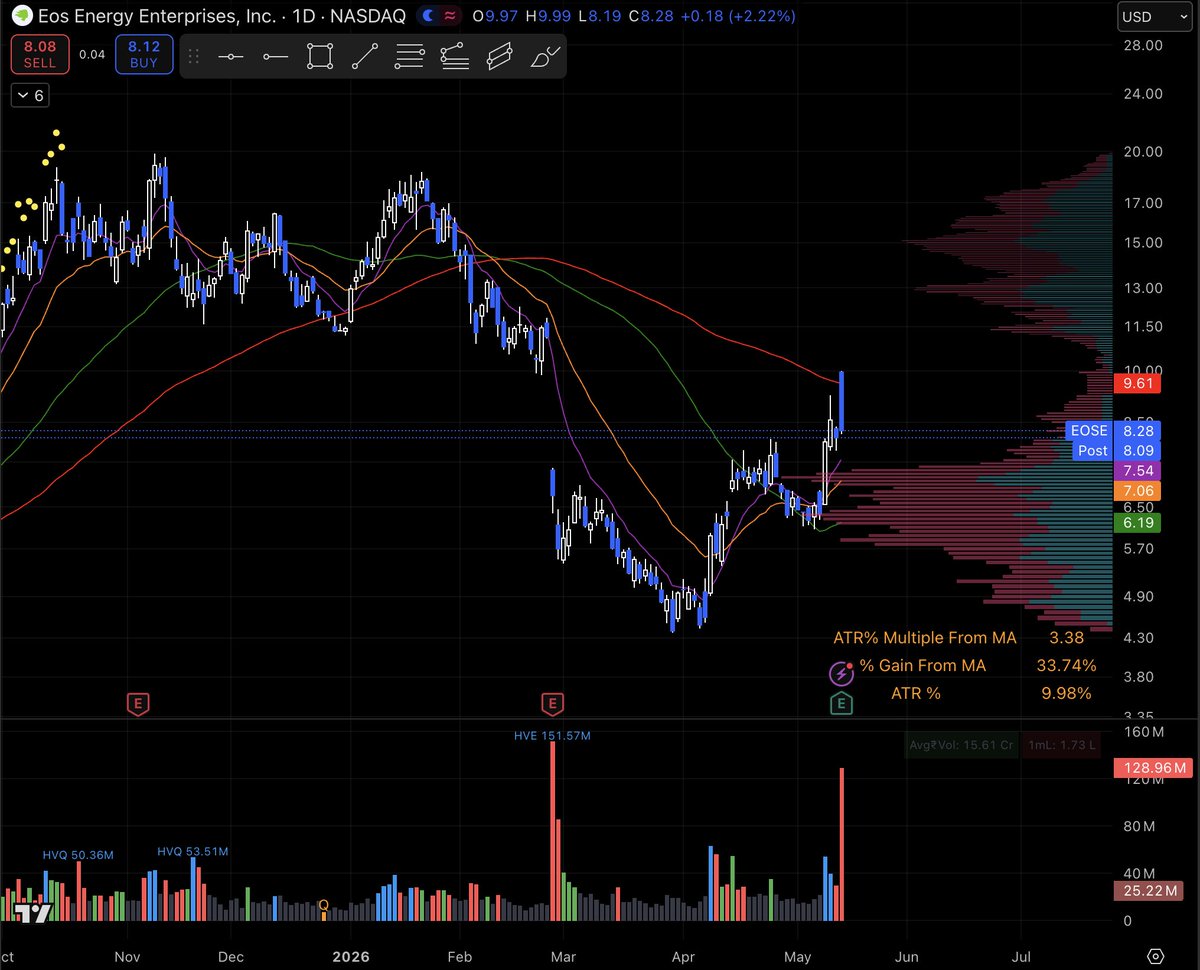Click the purple lightning news flash icon
Image resolution: width=1200 pixels, height=970 pixels.
click(x=840, y=673)
